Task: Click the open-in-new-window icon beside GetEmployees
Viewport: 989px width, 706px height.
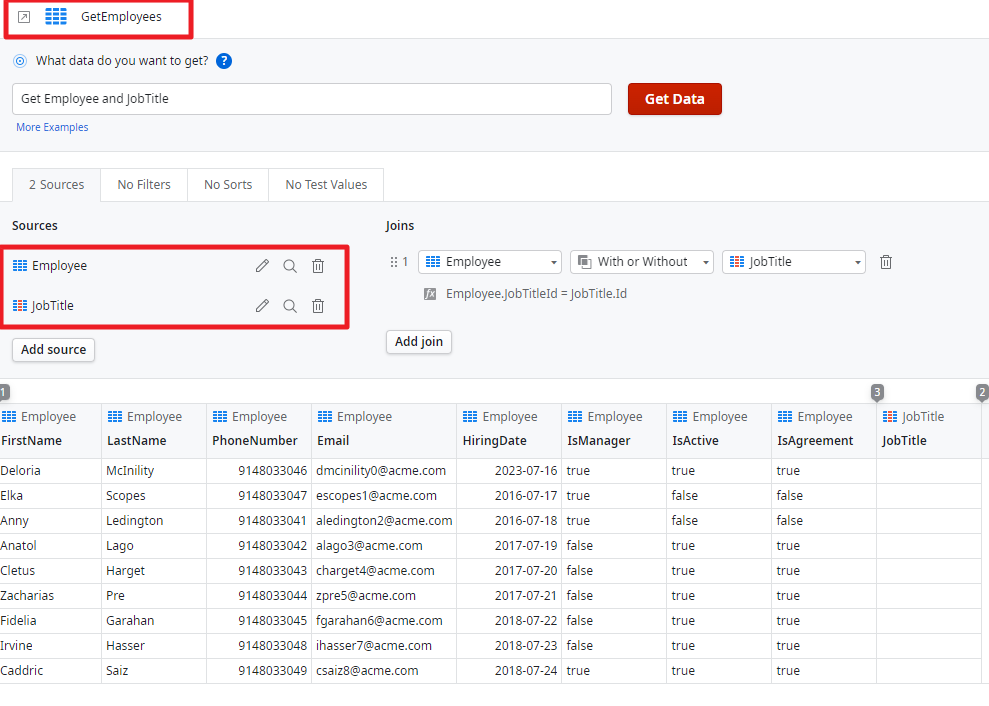Action: (x=23, y=17)
